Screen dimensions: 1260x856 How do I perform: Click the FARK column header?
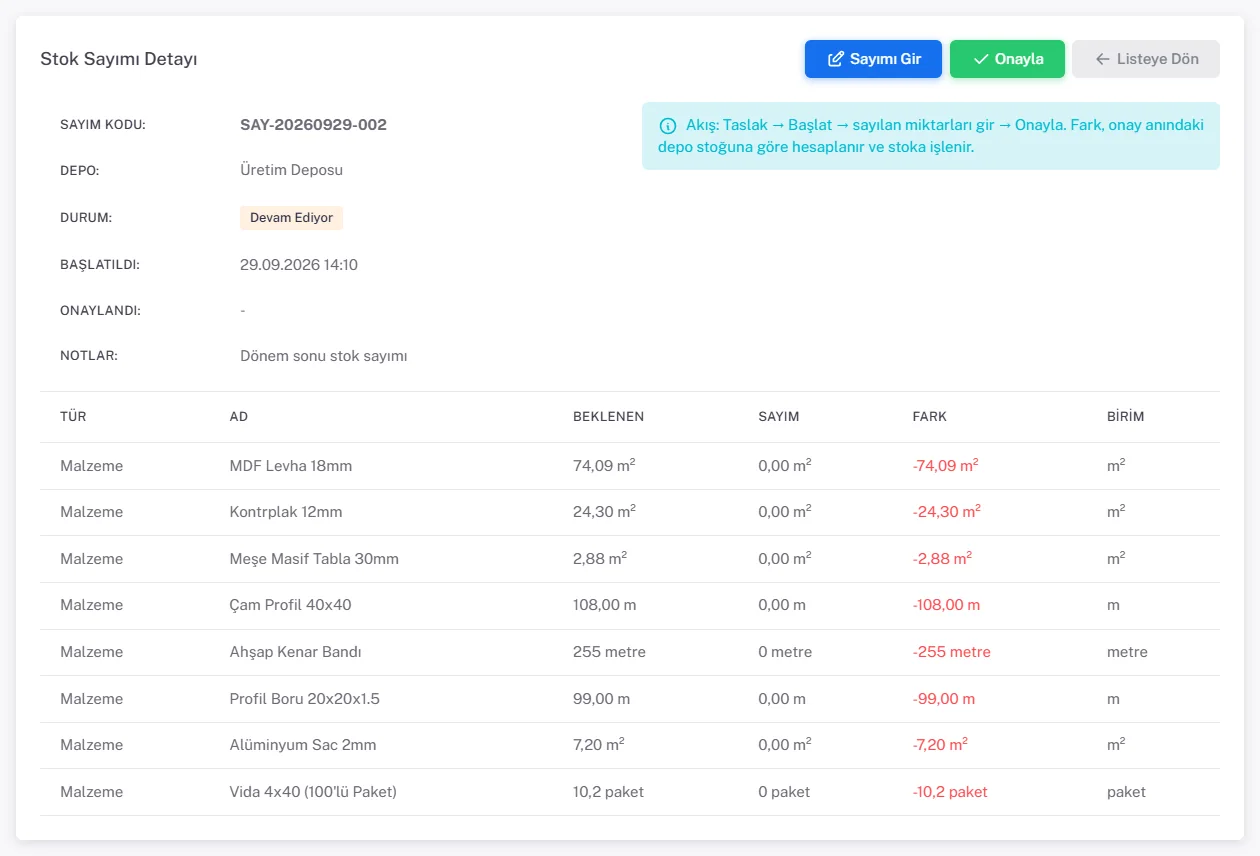(x=929, y=416)
